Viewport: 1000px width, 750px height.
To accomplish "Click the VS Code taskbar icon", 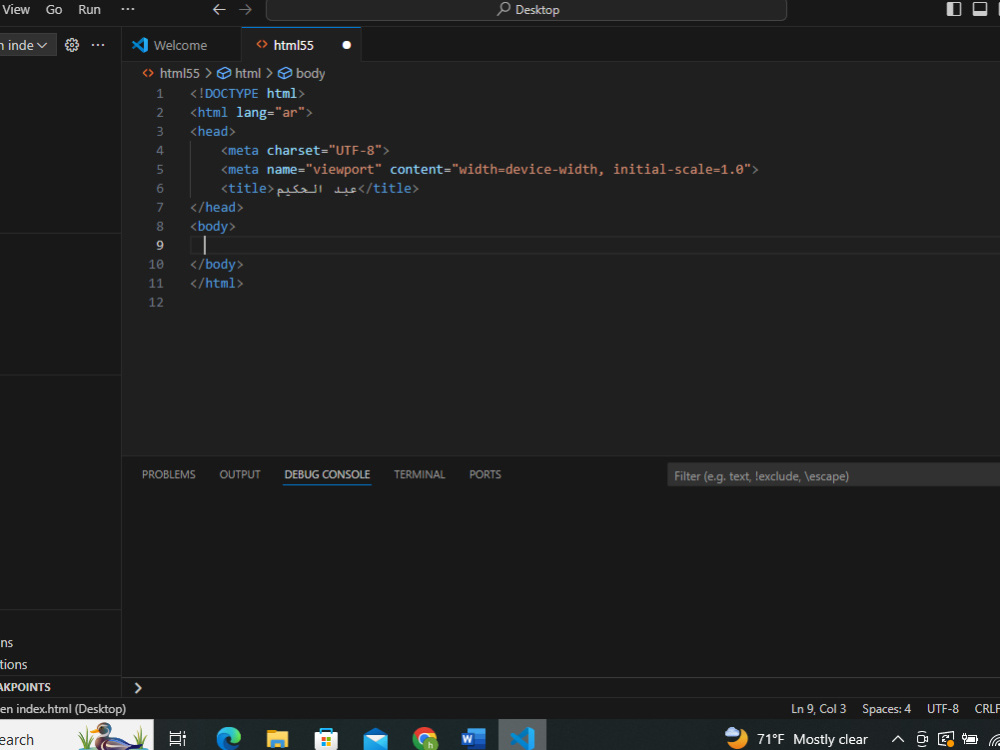I will (x=522, y=738).
